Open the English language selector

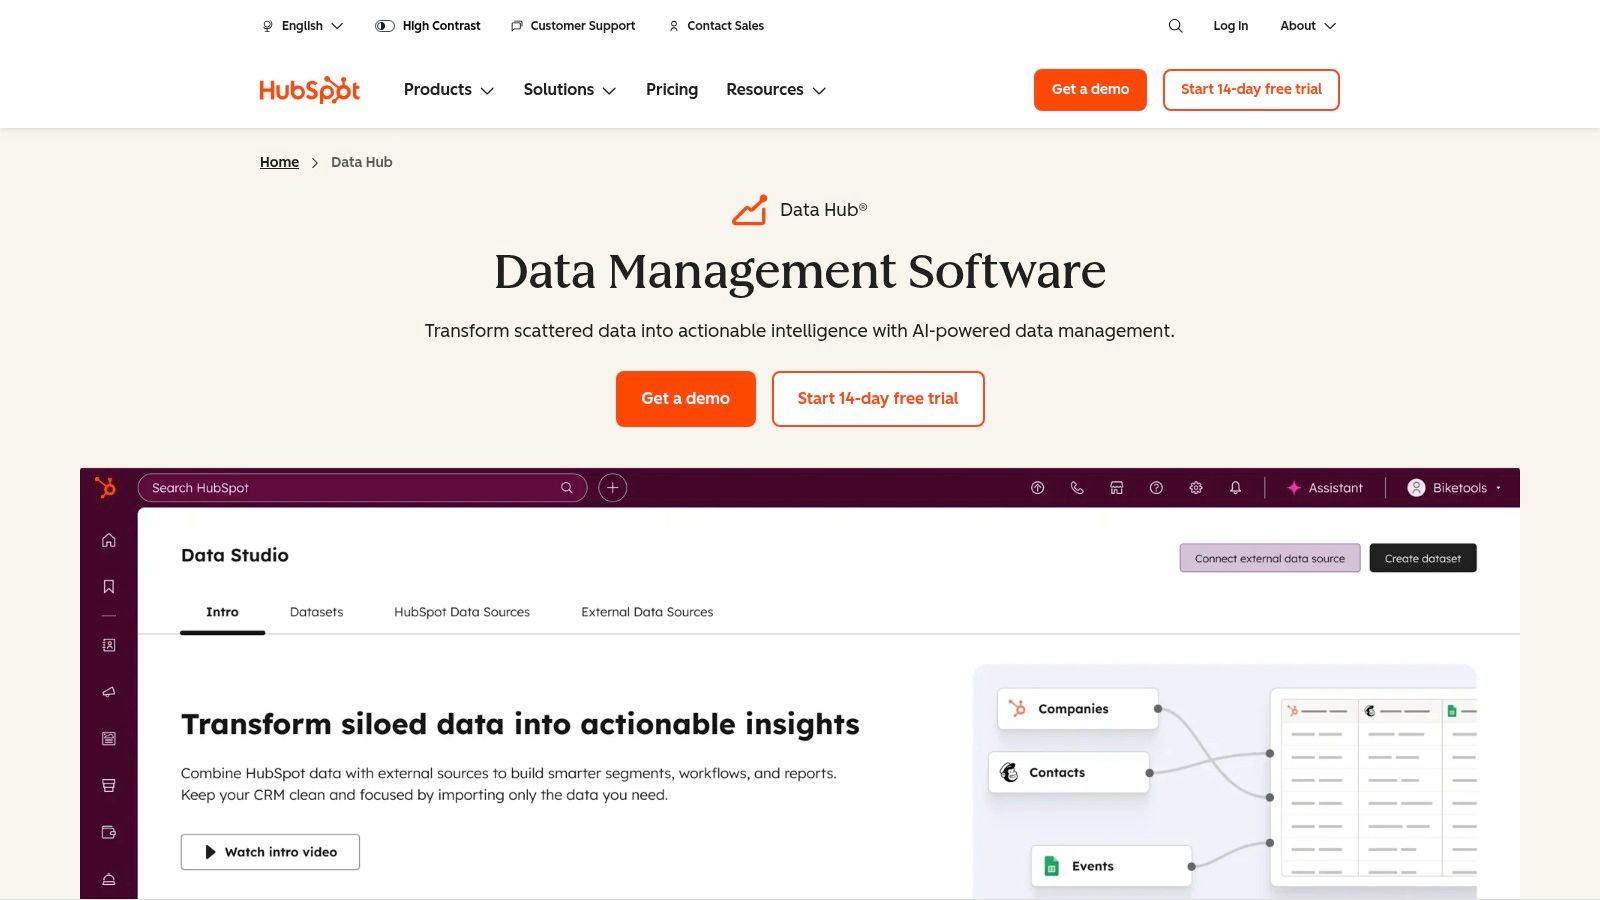click(300, 25)
